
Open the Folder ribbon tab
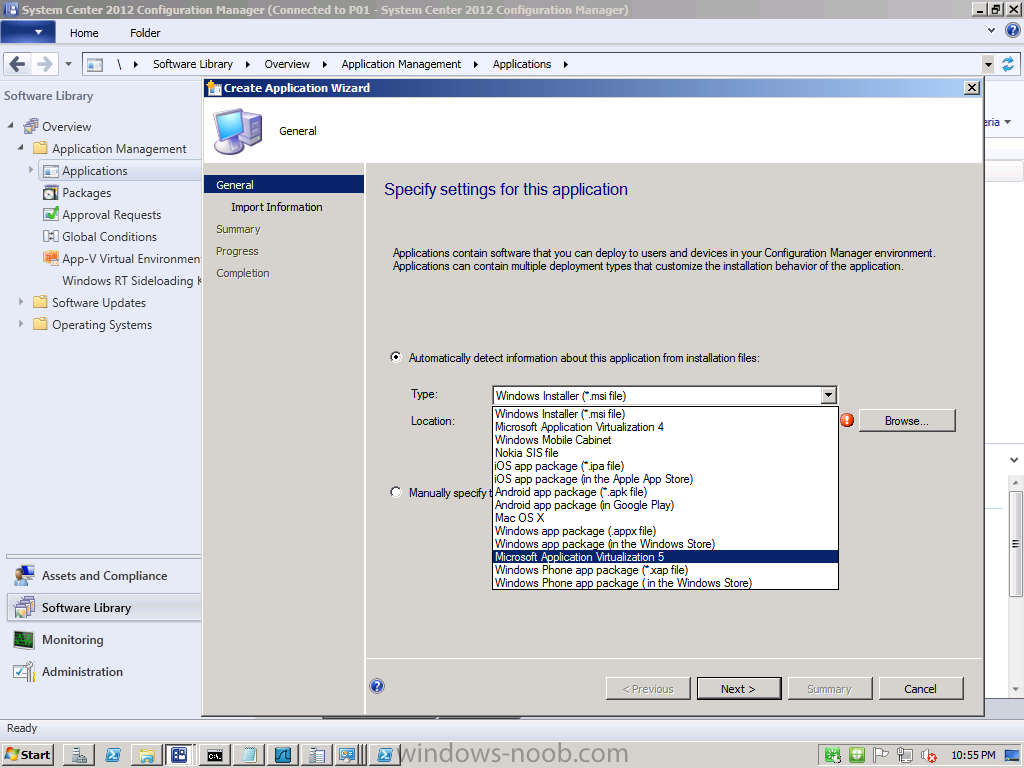point(145,33)
